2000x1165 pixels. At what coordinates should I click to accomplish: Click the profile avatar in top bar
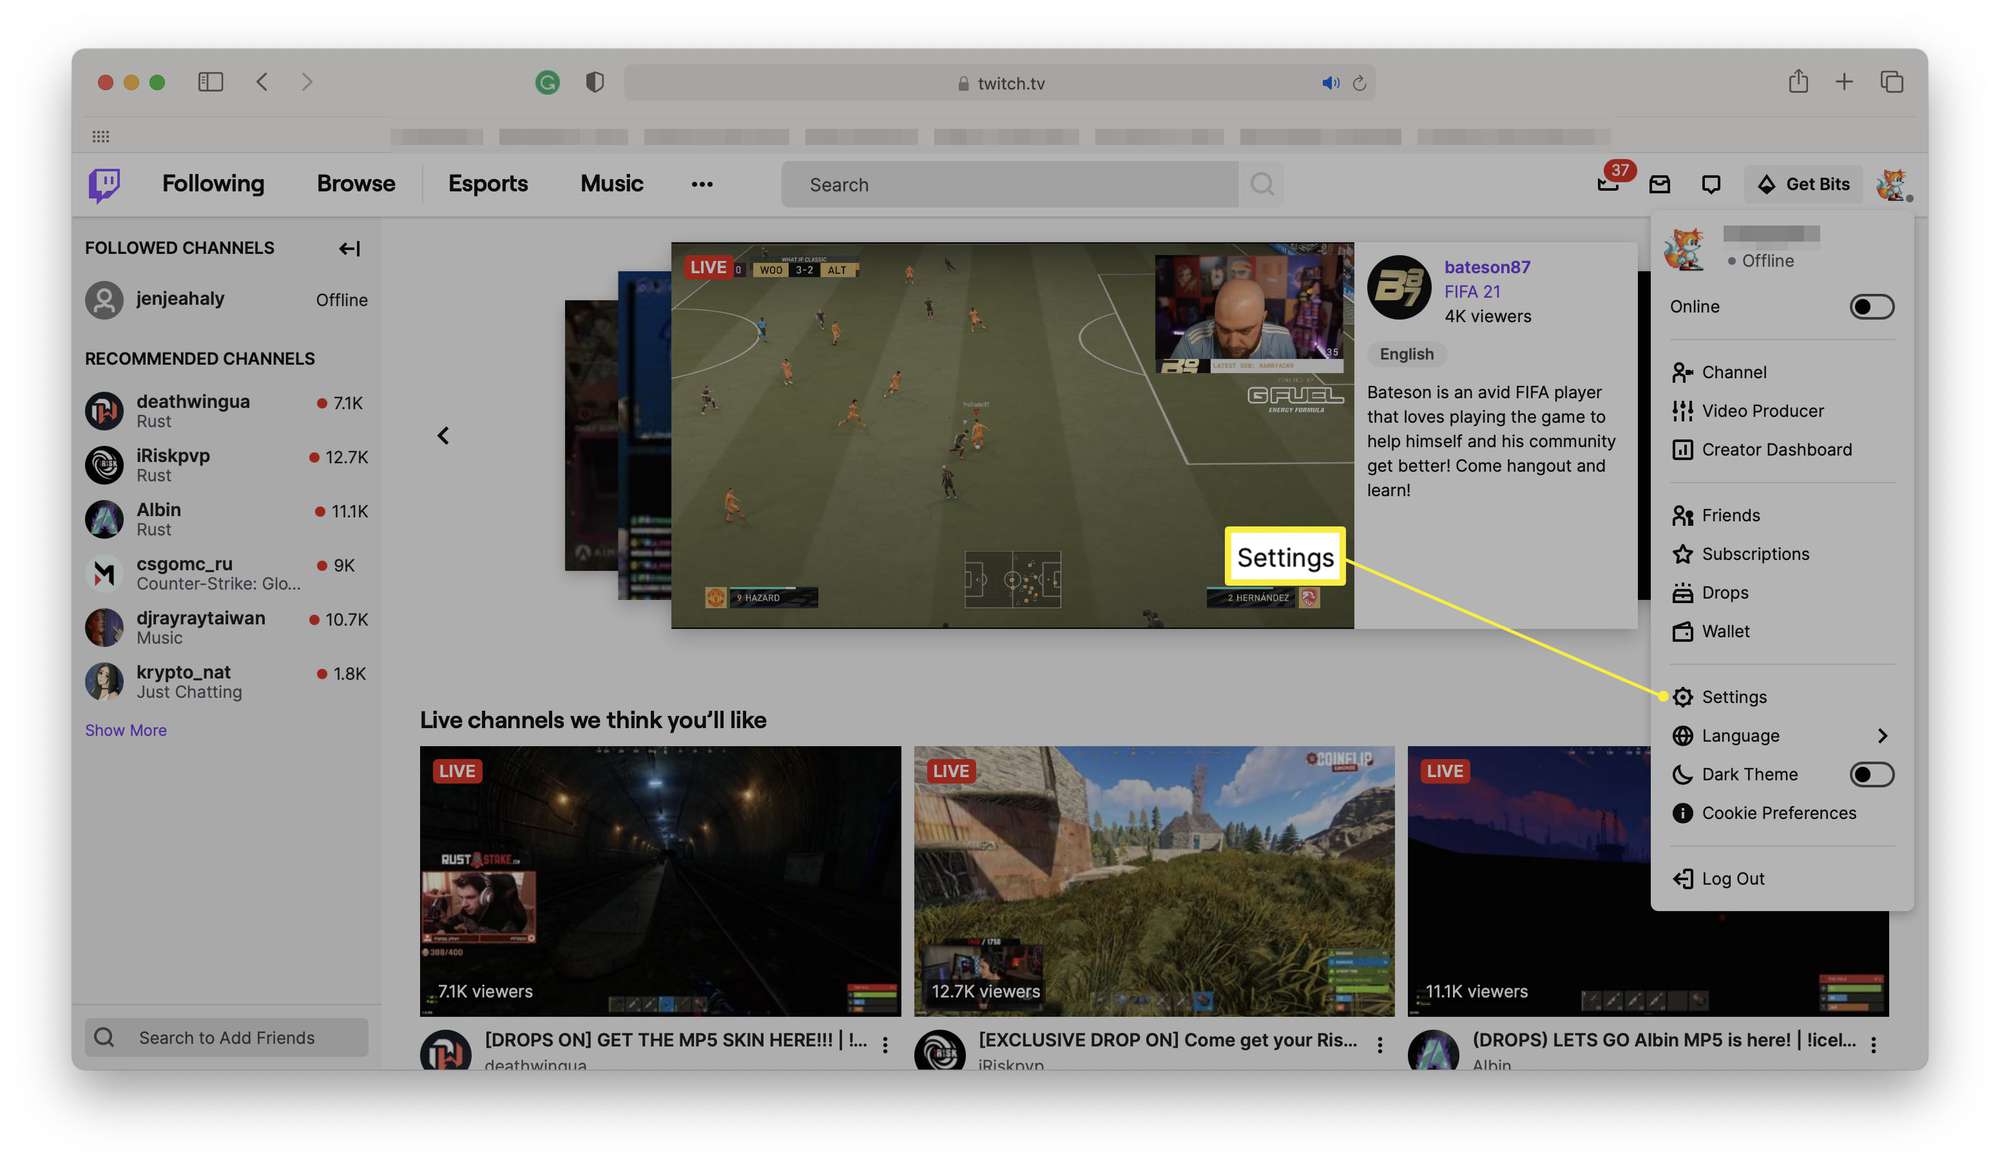coord(1893,184)
